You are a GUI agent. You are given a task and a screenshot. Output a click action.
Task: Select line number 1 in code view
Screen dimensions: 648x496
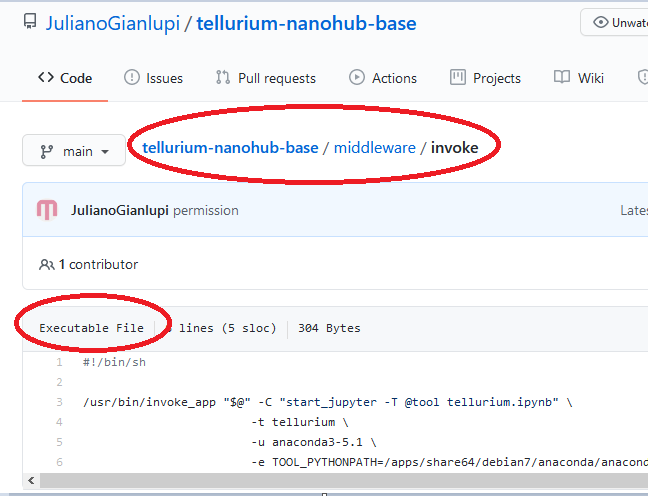click(x=60, y=362)
